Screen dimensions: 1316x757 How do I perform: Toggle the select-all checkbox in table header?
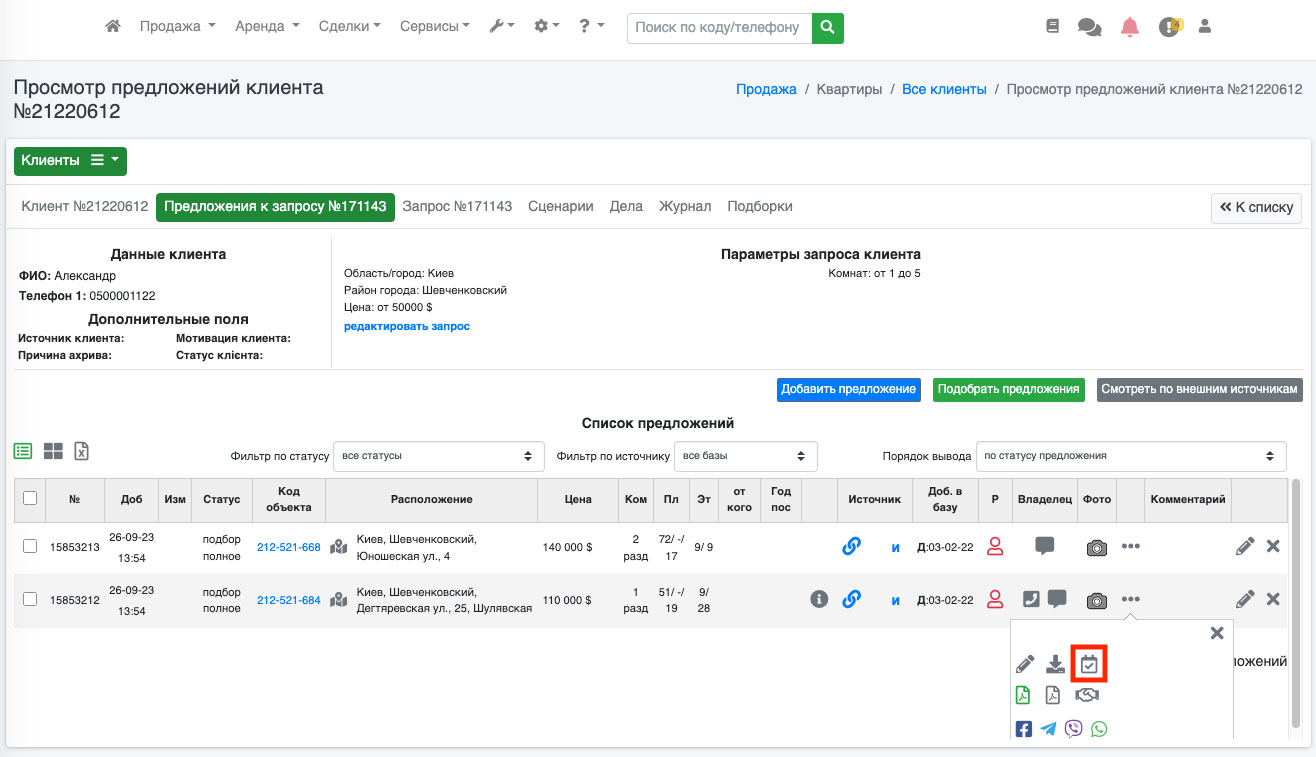(x=30, y=498)
